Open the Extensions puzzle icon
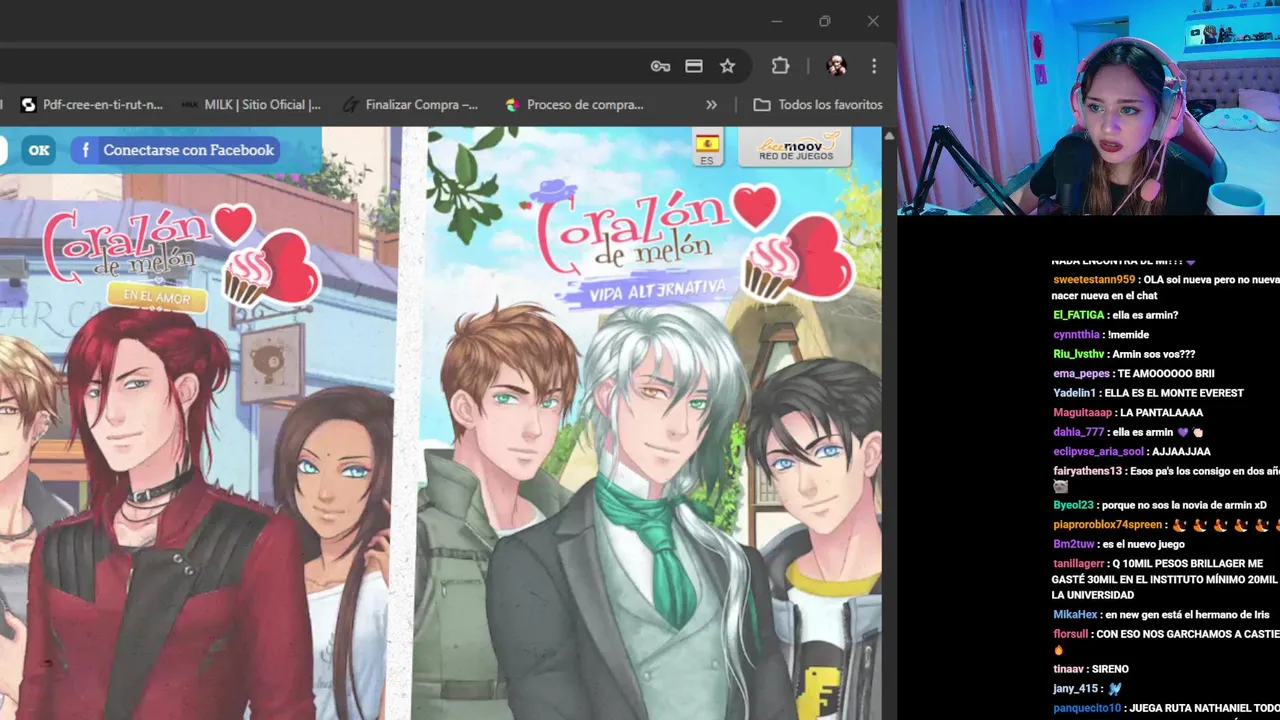 click(781, 66)
